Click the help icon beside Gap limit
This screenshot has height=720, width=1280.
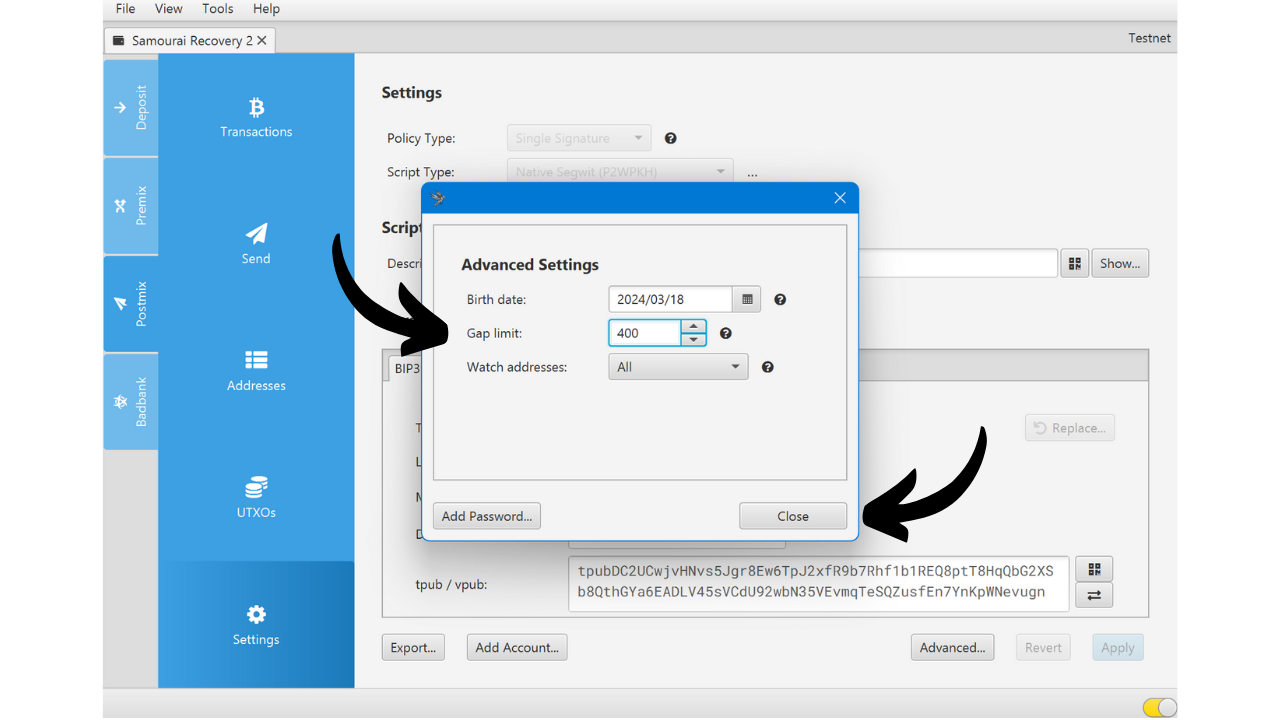(x=726, y=333)
